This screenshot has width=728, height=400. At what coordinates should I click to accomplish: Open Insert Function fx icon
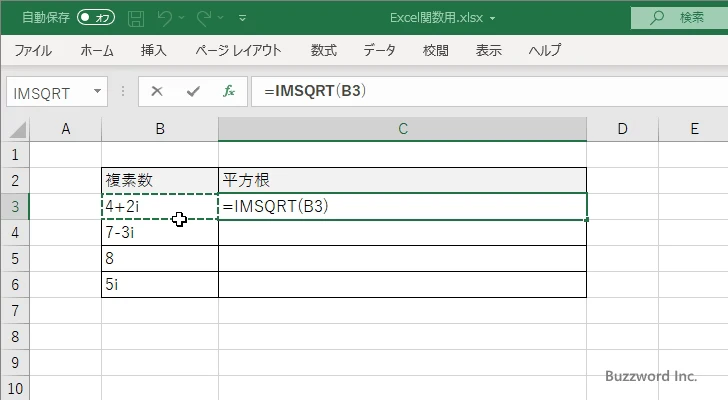(229, 91)
